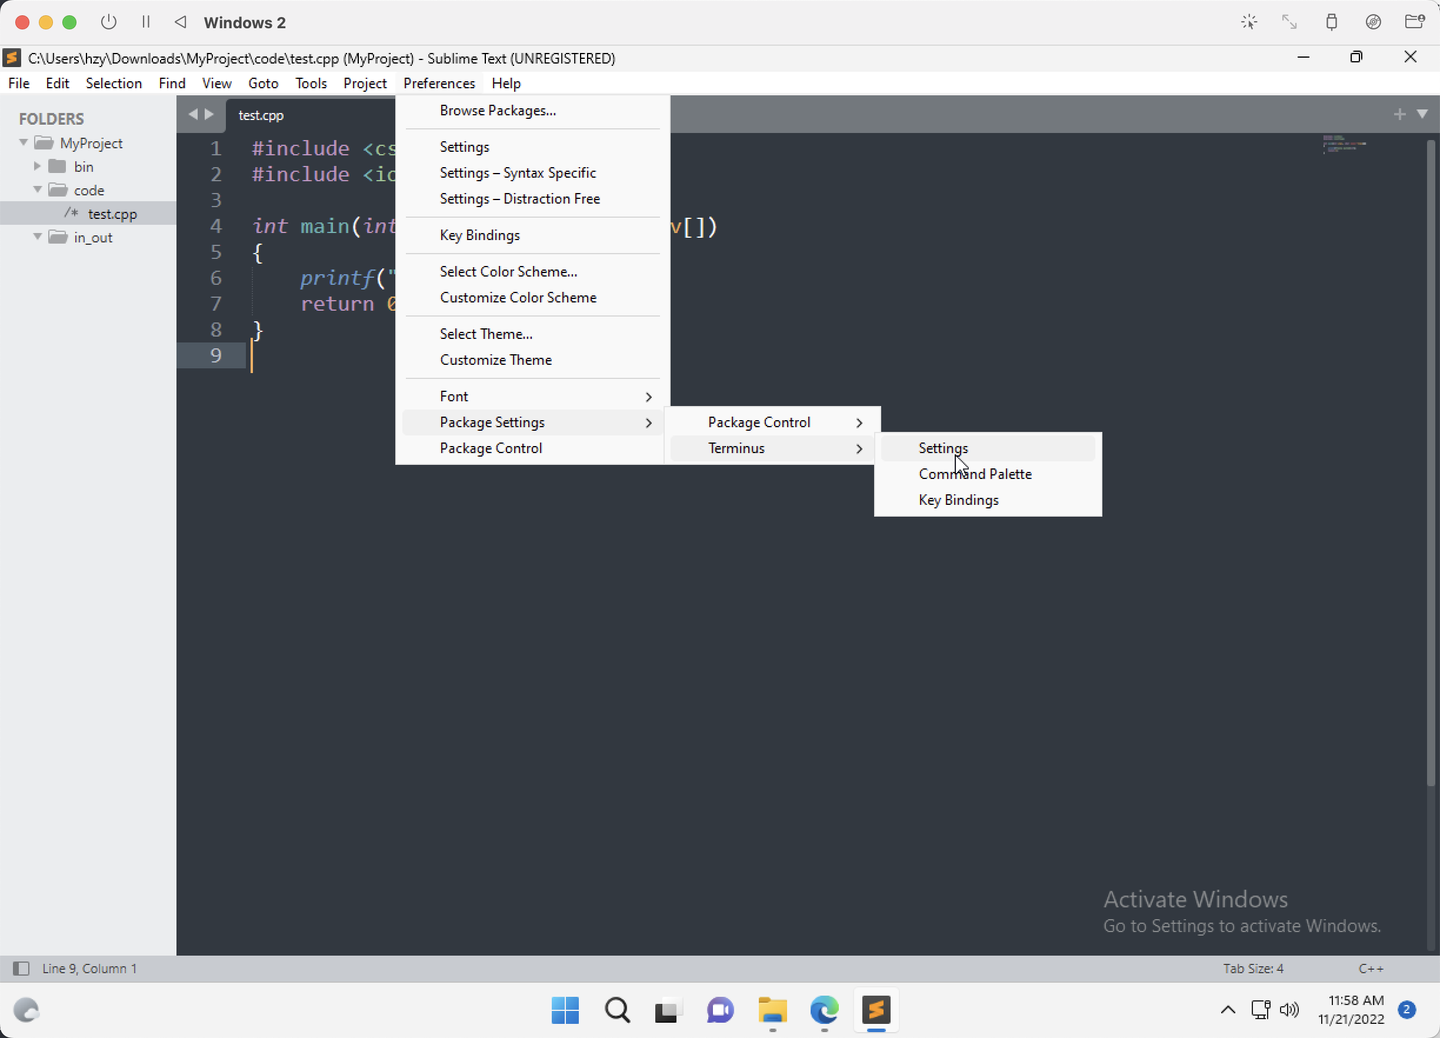Open a new tab with the plus icon
This screenshot has width=1440, height=1038.
coord(1399,114)
